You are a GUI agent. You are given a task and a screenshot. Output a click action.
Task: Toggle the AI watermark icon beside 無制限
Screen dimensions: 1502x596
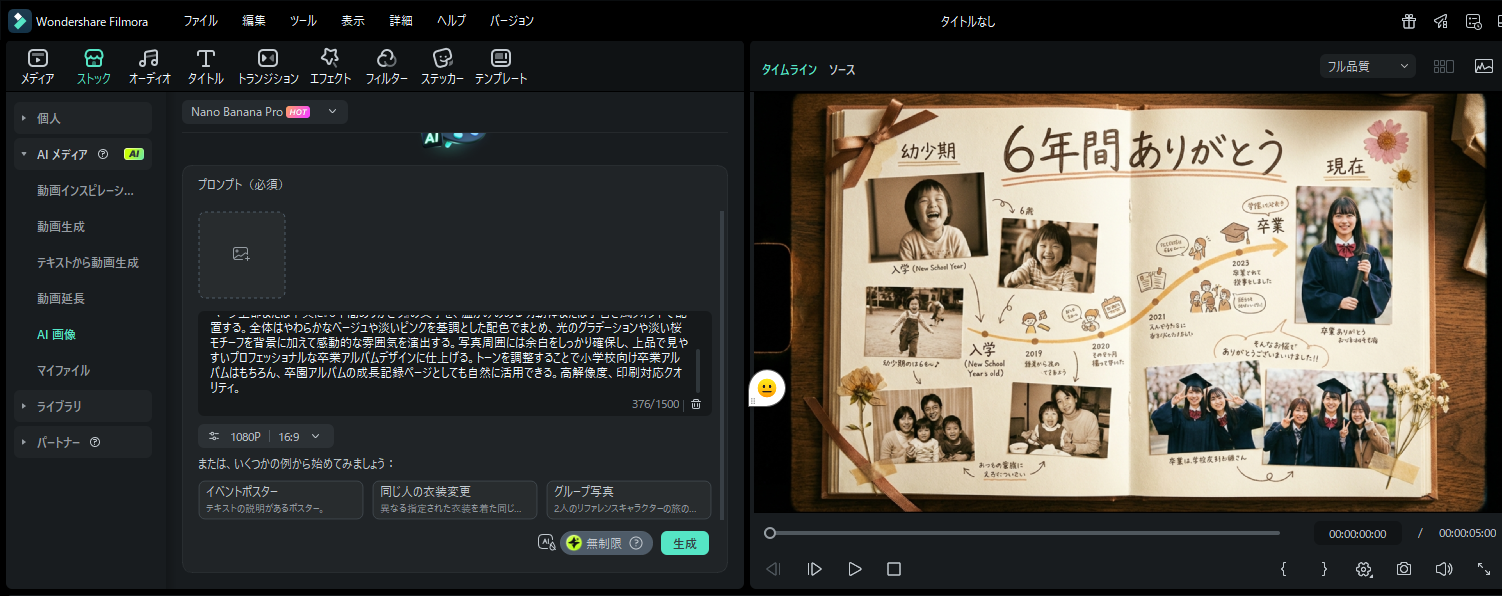tap(546, 543)
